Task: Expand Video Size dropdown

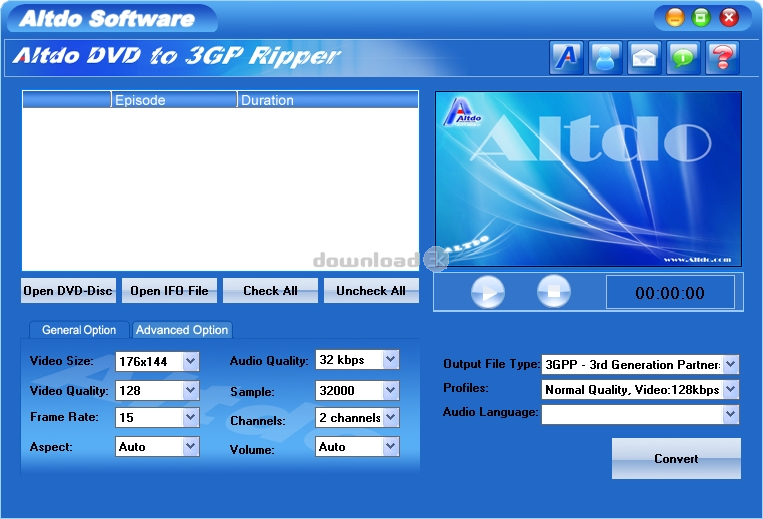Action: 191,361
